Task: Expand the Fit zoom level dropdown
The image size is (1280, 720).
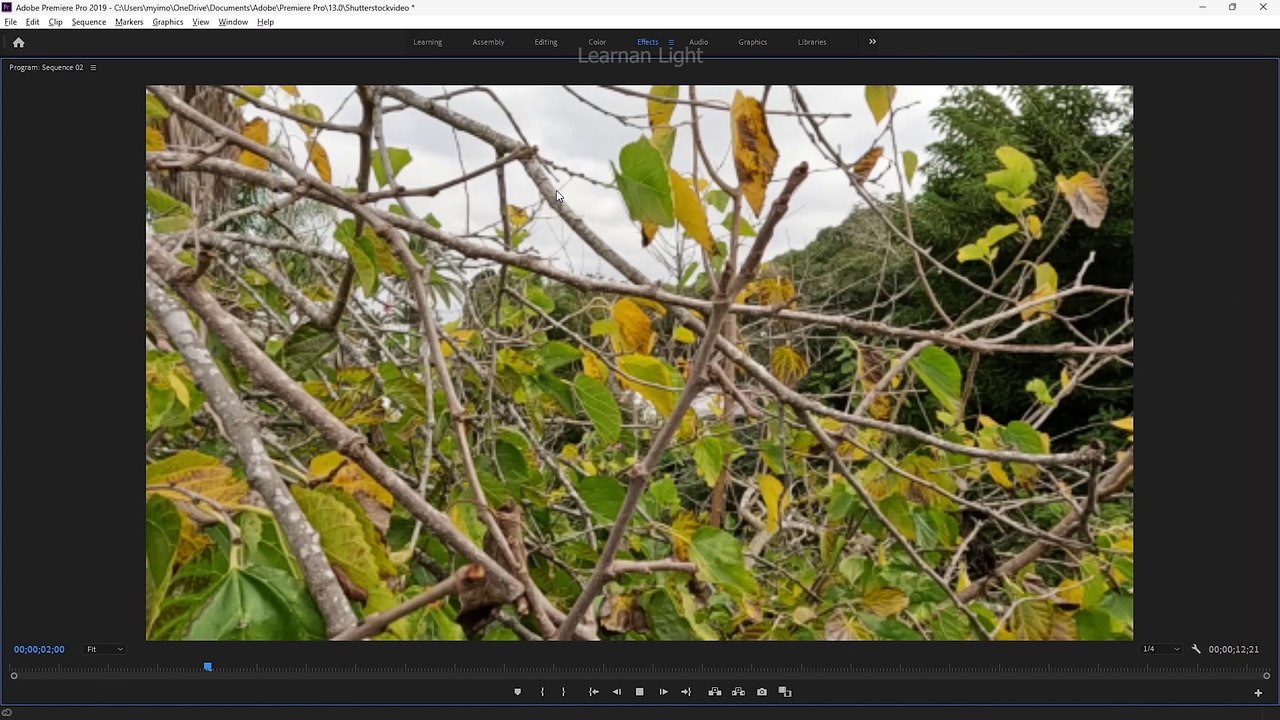Action: click(104, 649)
